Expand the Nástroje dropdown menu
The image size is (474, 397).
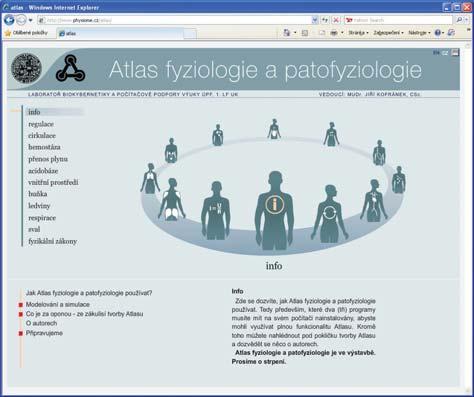click(x=419, y=33)
